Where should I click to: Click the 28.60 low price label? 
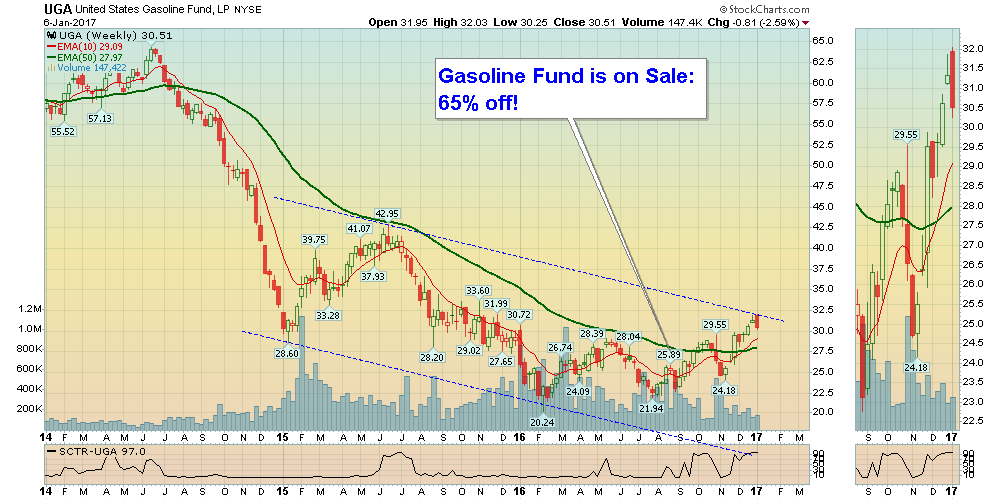click(x=288, y=353)
